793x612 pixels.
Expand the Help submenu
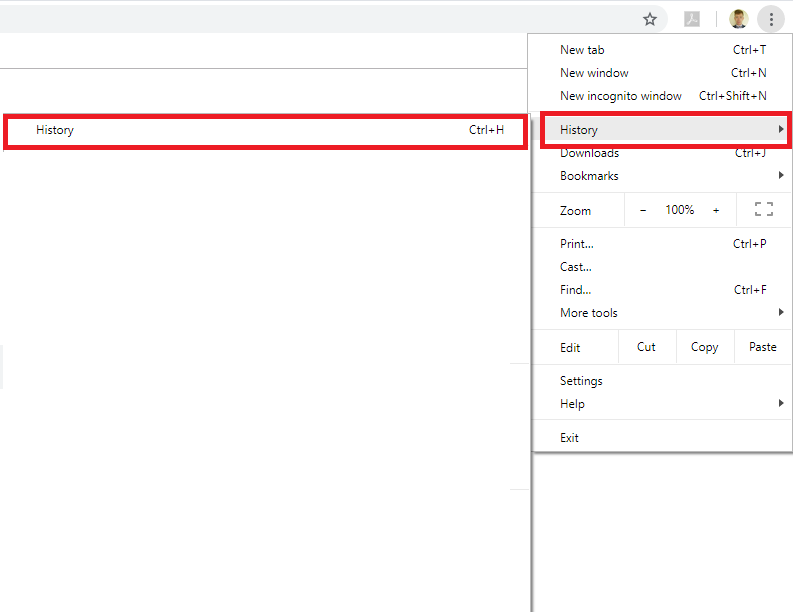pyautogui.click(x=662, y=404)
